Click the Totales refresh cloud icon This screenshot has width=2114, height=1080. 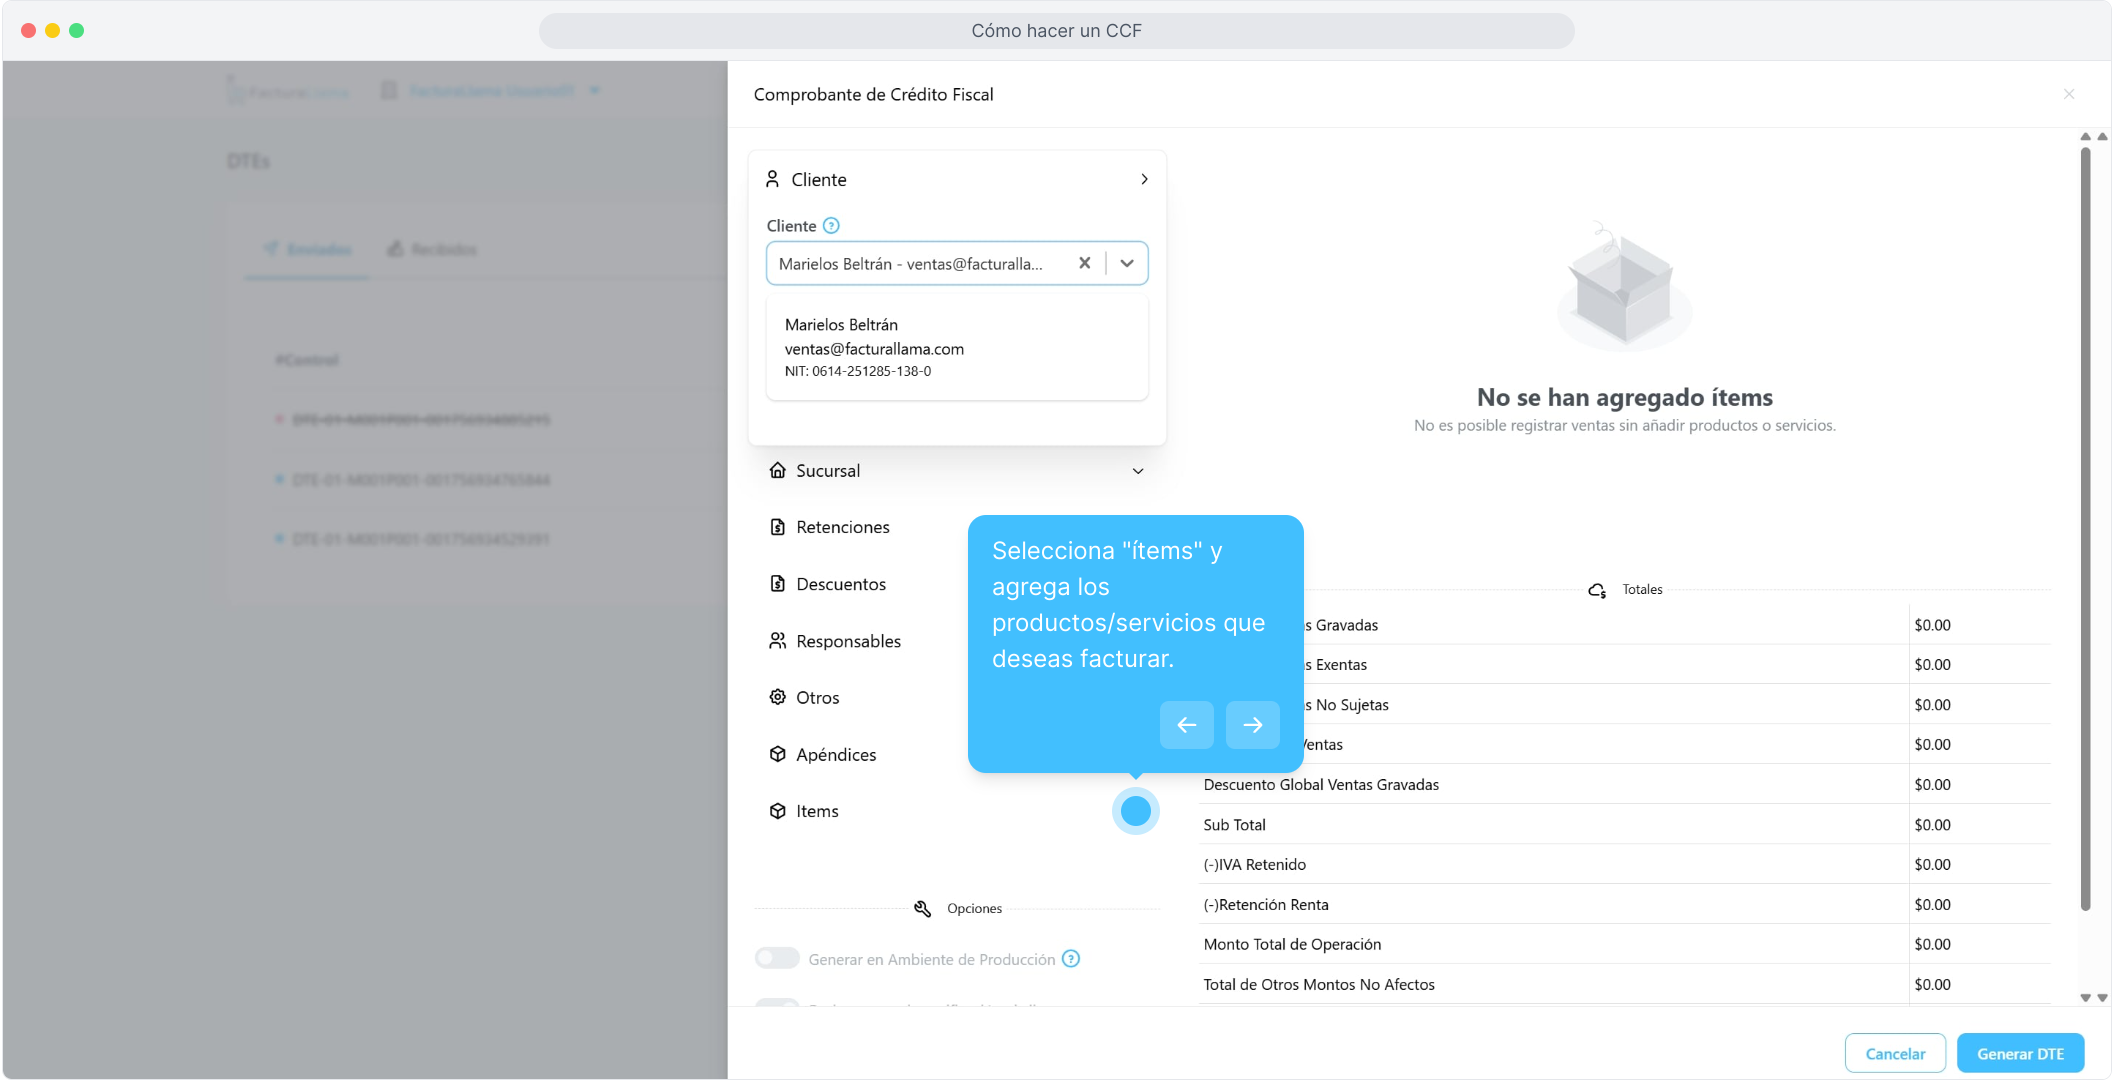tap(1597, 590)
